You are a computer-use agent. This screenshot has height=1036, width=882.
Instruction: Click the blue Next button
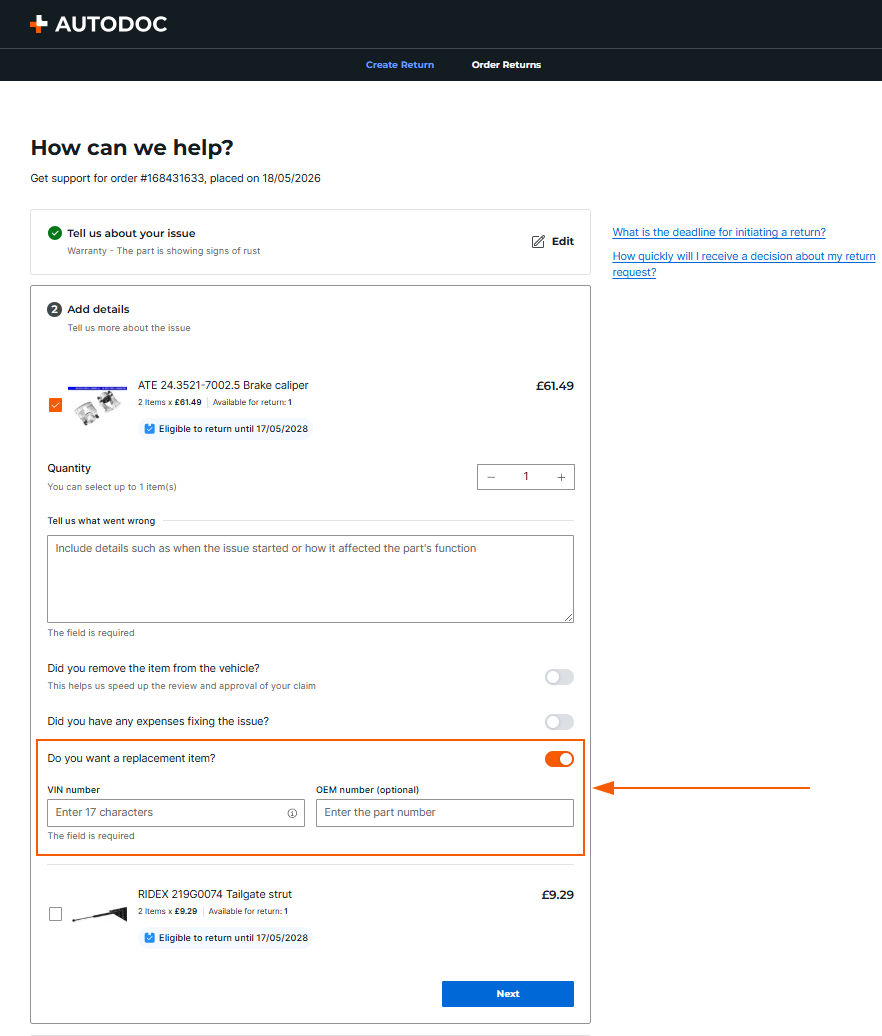click(507, 994)
